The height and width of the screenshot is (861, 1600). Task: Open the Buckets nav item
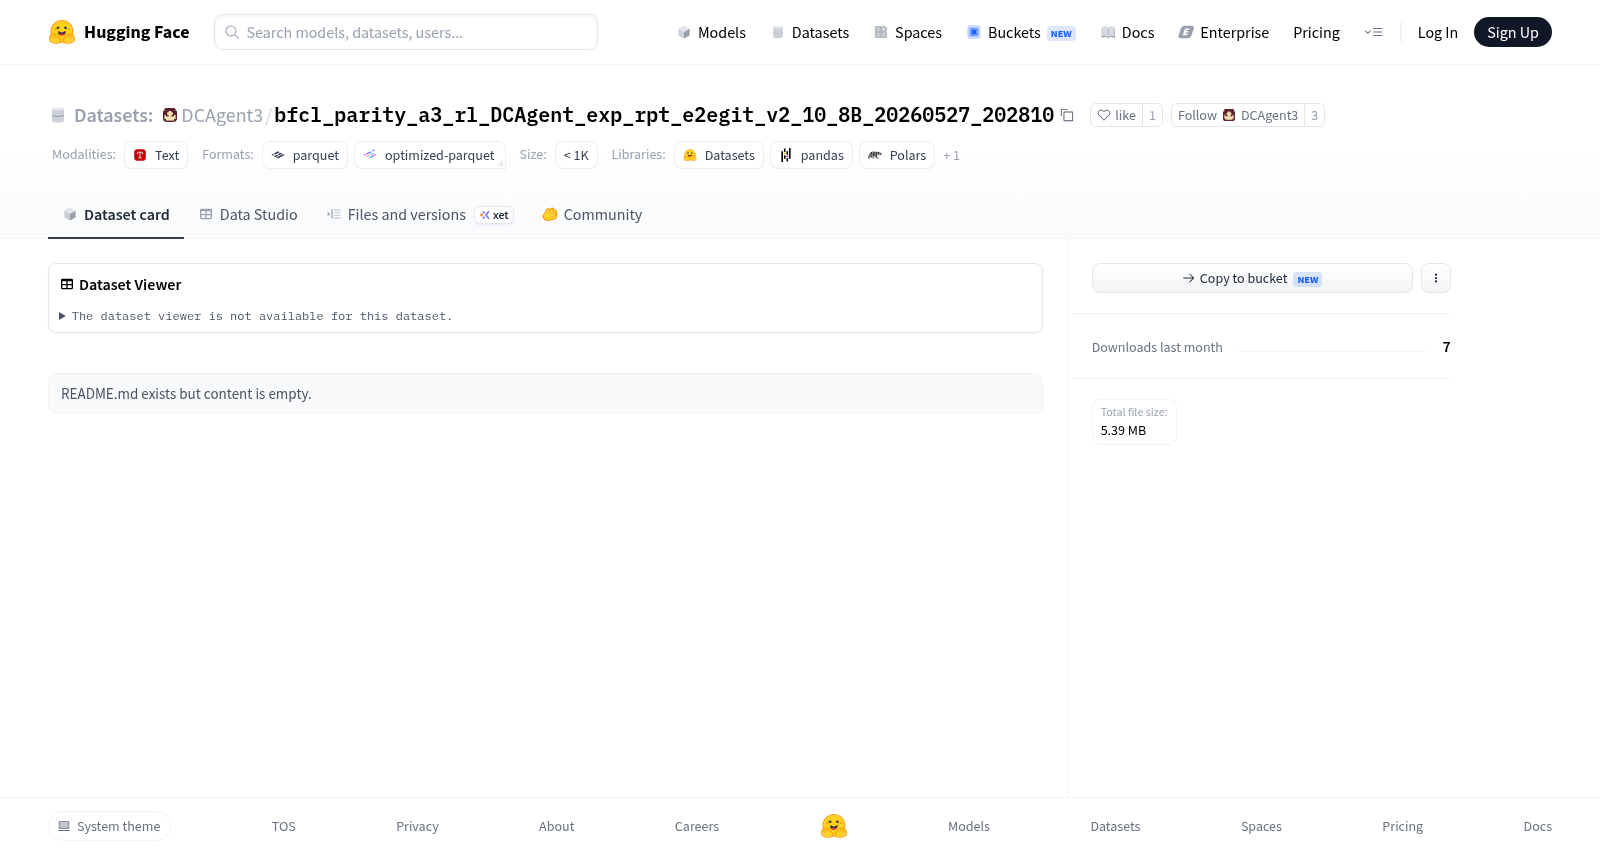(x=1021, y=32)
